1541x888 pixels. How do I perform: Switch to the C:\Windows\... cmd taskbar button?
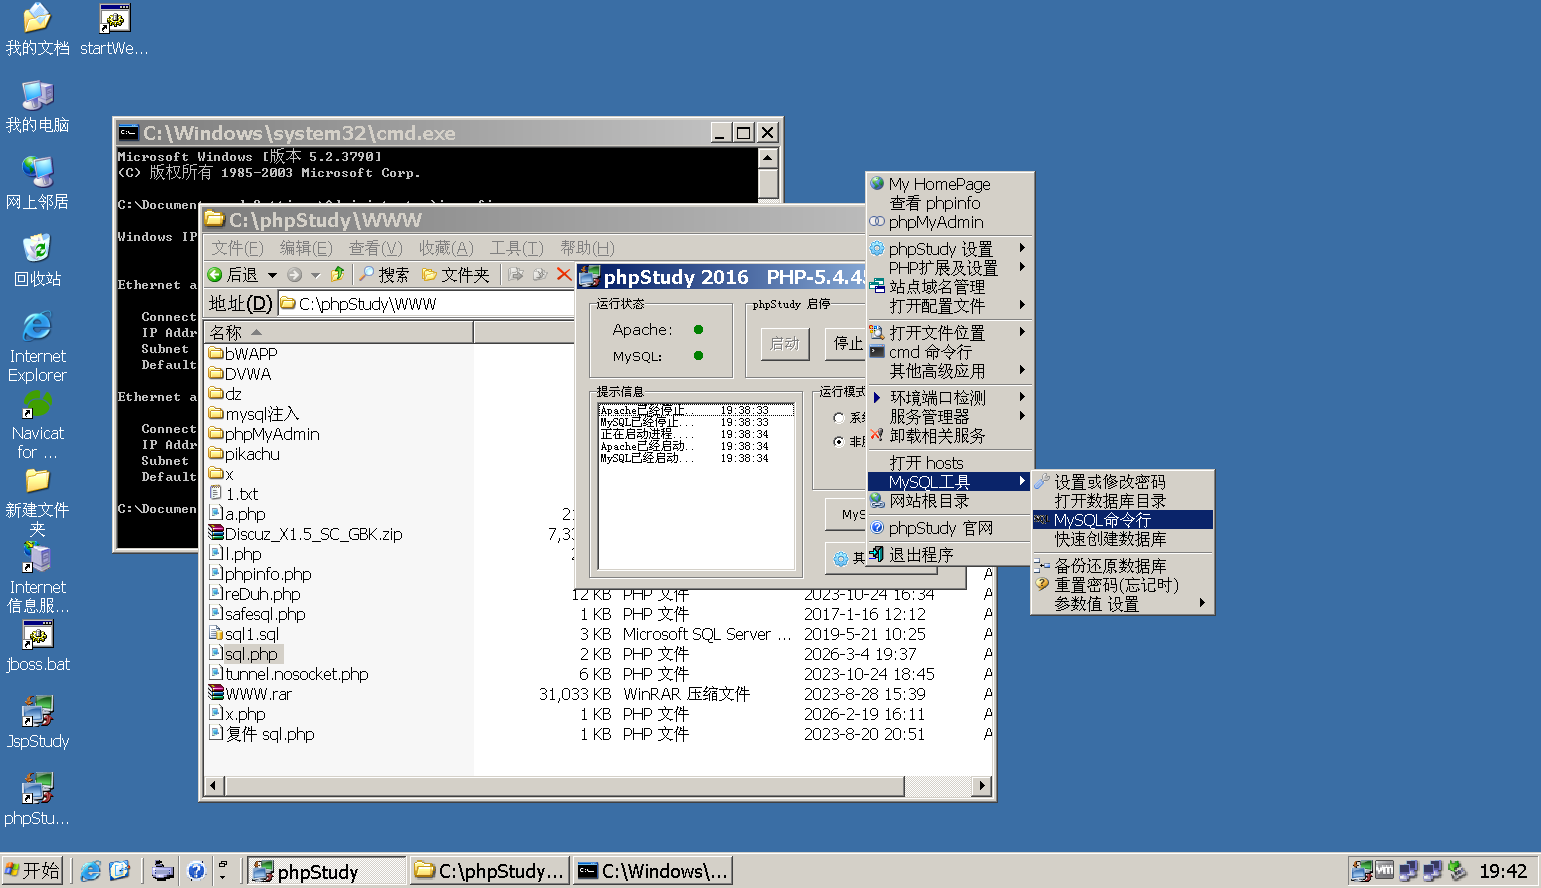(653, 871)
